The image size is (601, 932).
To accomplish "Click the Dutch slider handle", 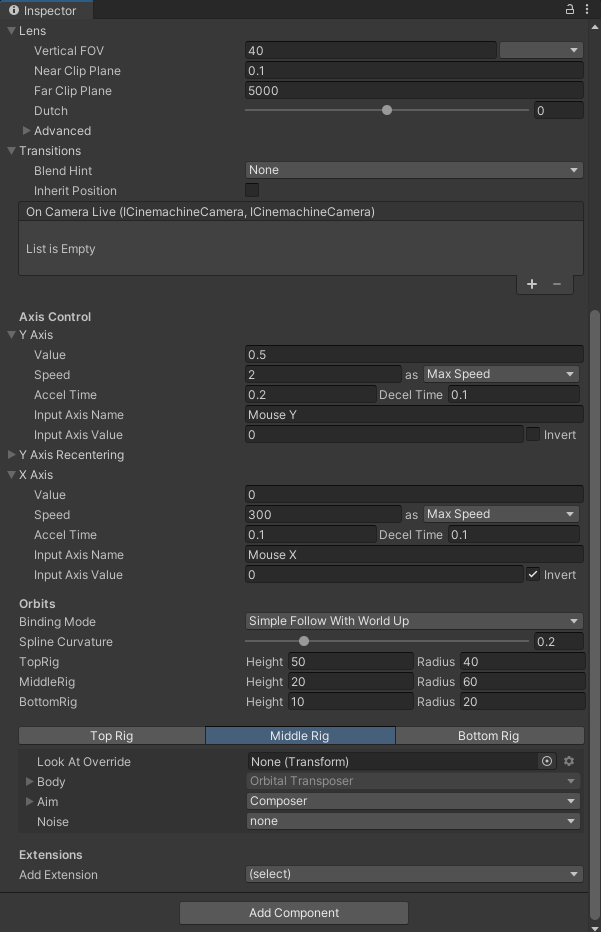I will coord(387,111).
